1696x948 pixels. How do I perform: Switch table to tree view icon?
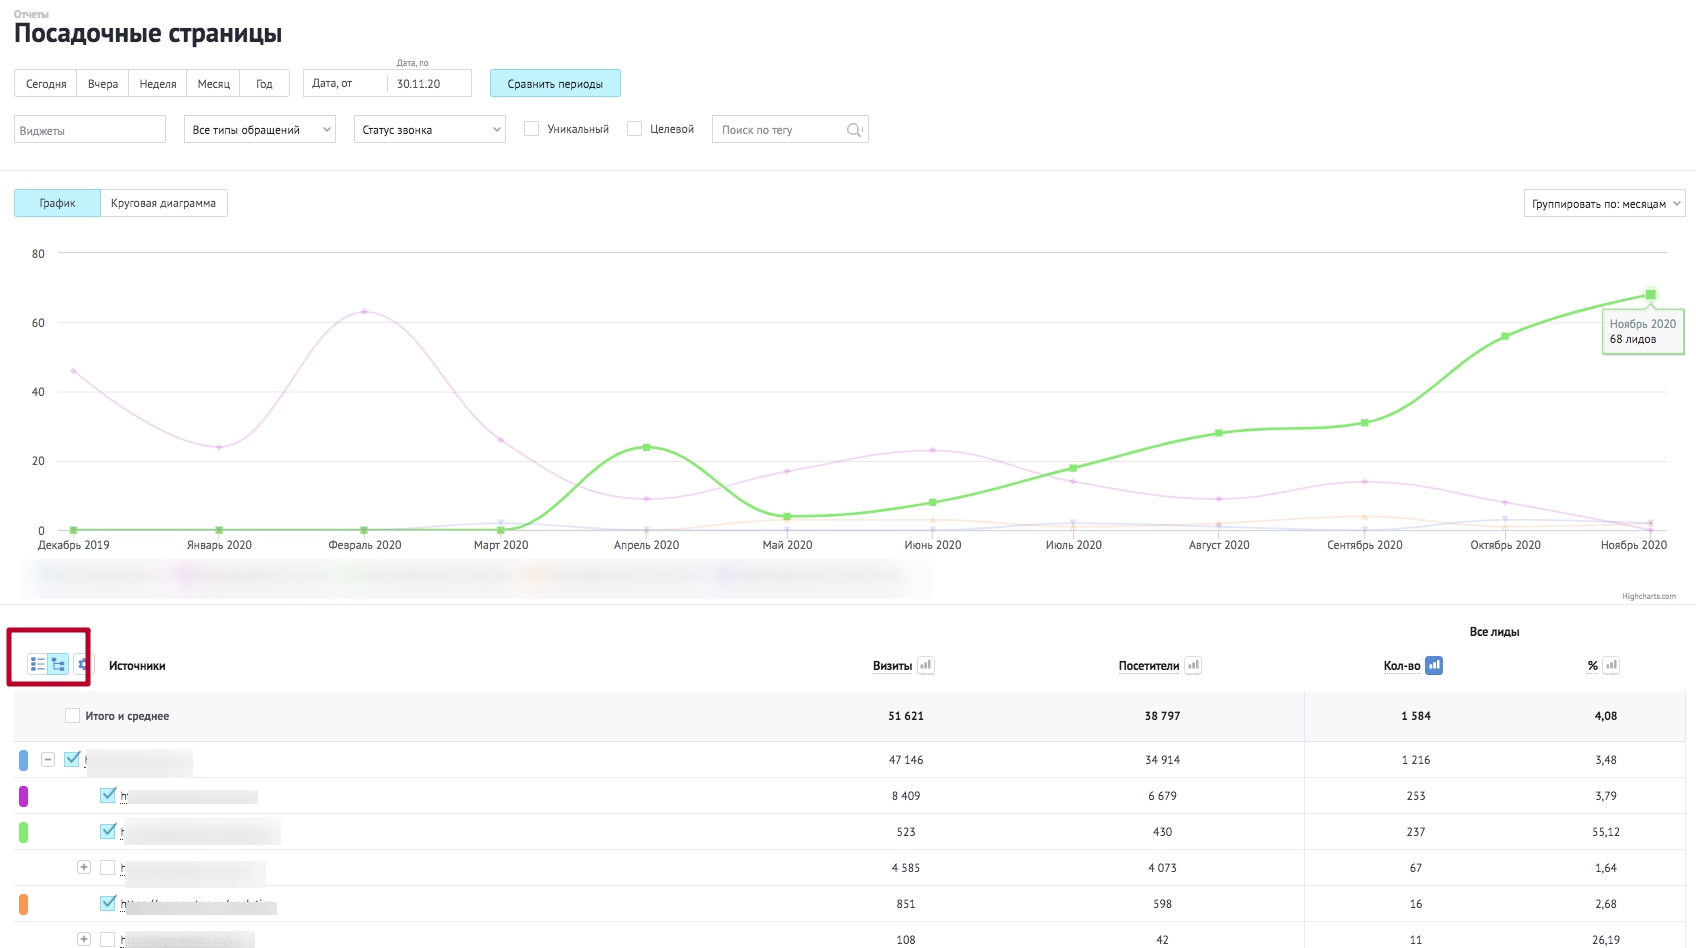(59, 664)
